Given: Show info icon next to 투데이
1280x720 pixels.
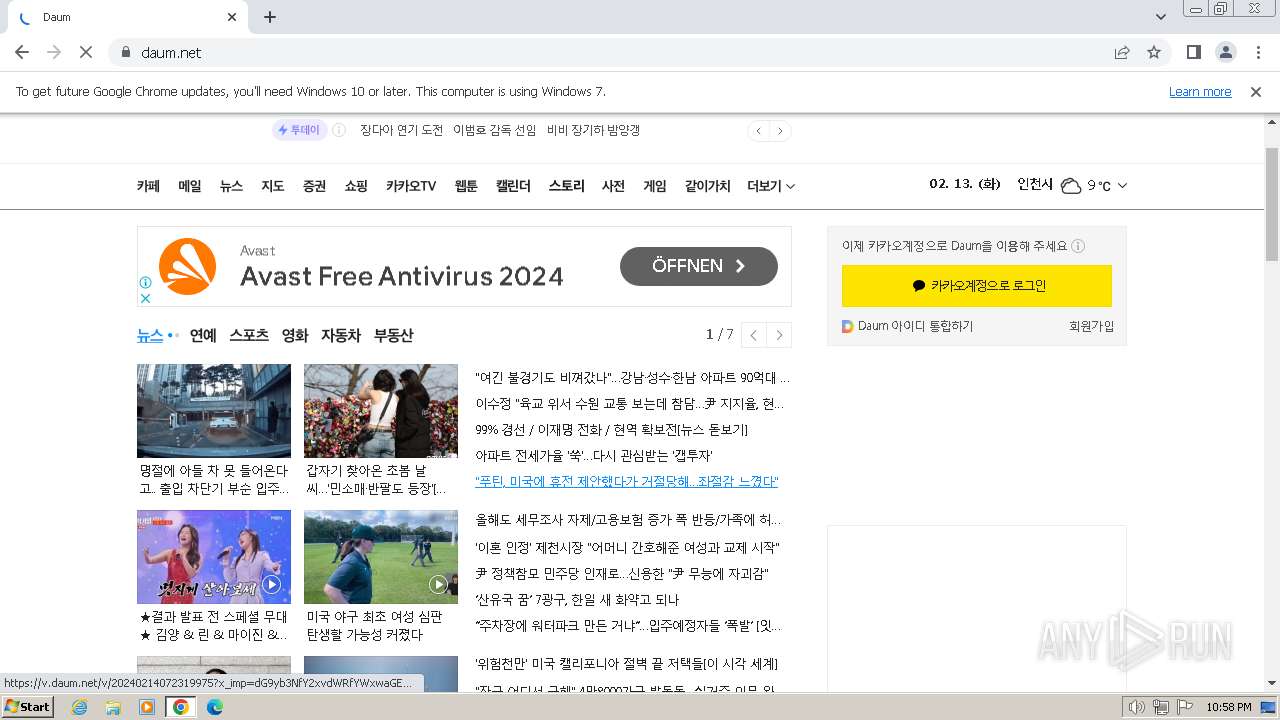Looking at the screenshot, I should 339,130.
